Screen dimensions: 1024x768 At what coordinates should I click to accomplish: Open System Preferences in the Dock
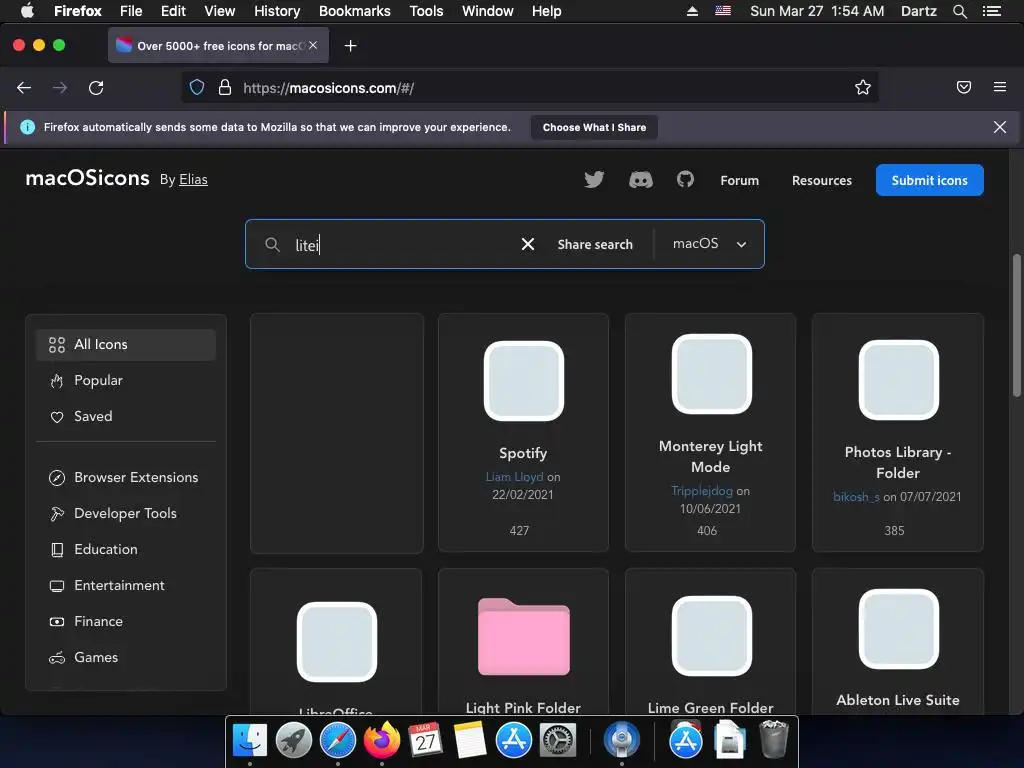click(558, 741)
